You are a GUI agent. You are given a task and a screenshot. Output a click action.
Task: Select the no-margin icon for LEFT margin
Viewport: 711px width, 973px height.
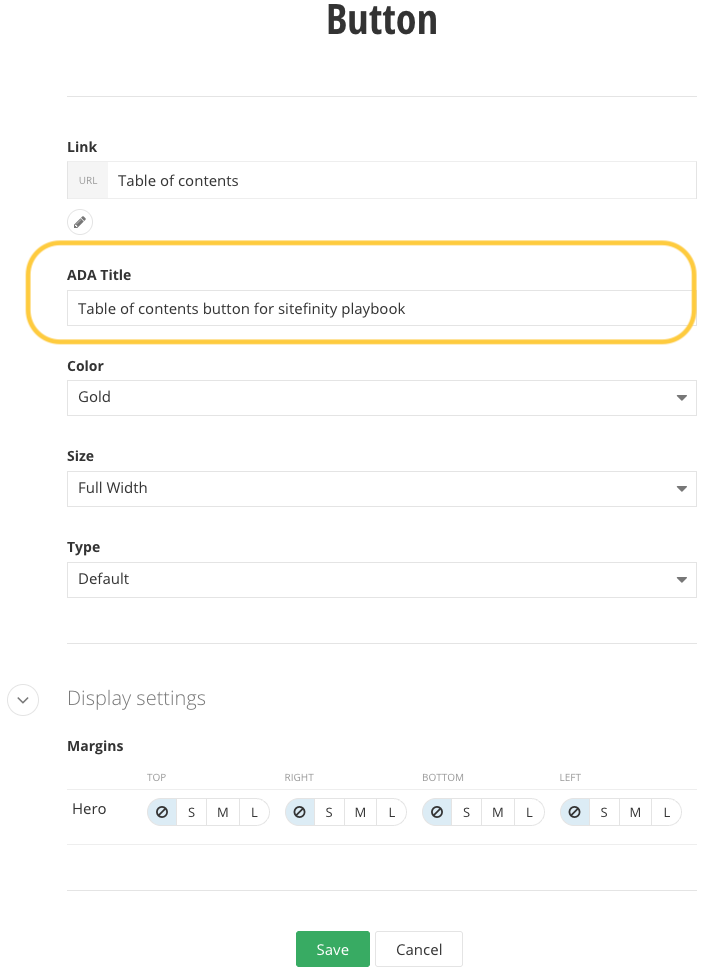coord(575,811)
